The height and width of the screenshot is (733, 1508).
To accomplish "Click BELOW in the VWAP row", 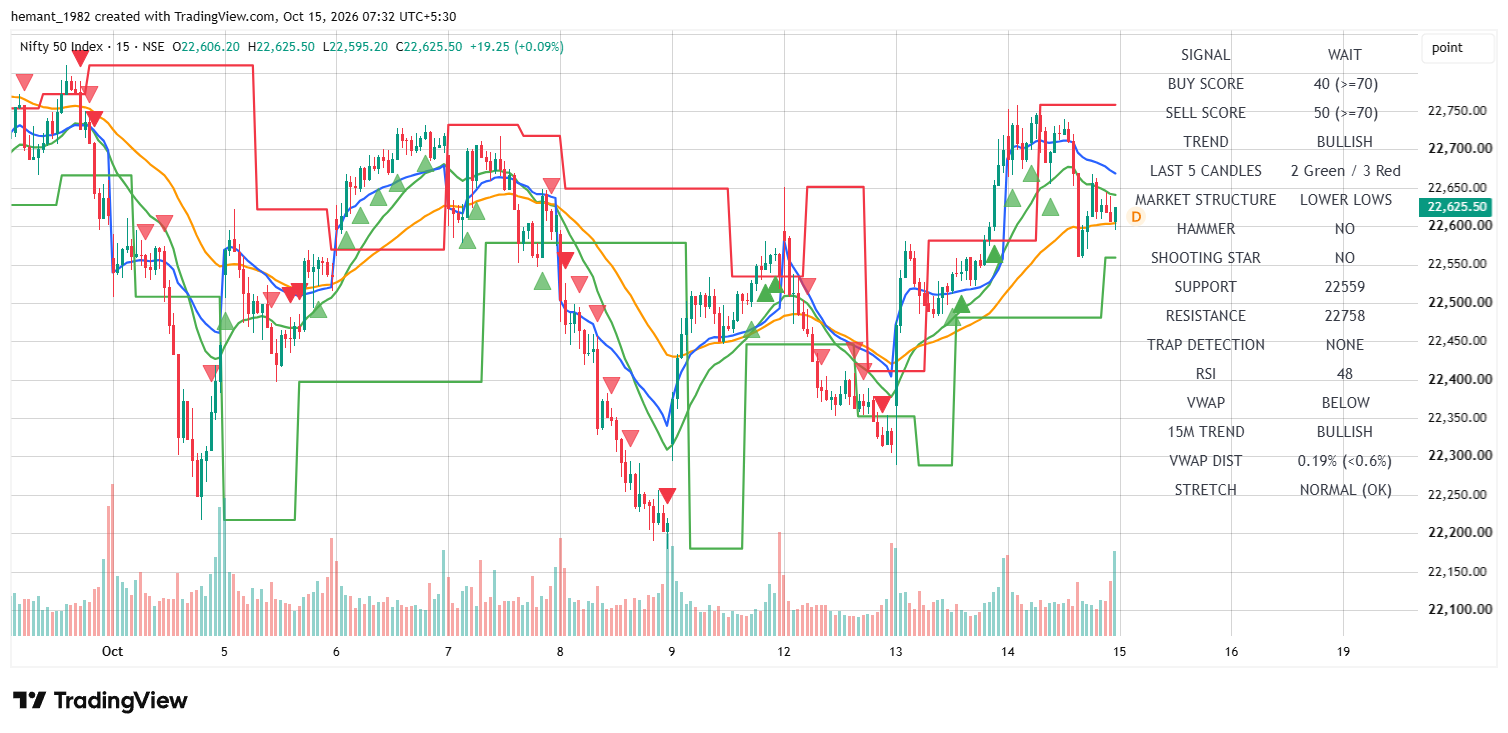I will [x=1344, y=403].
